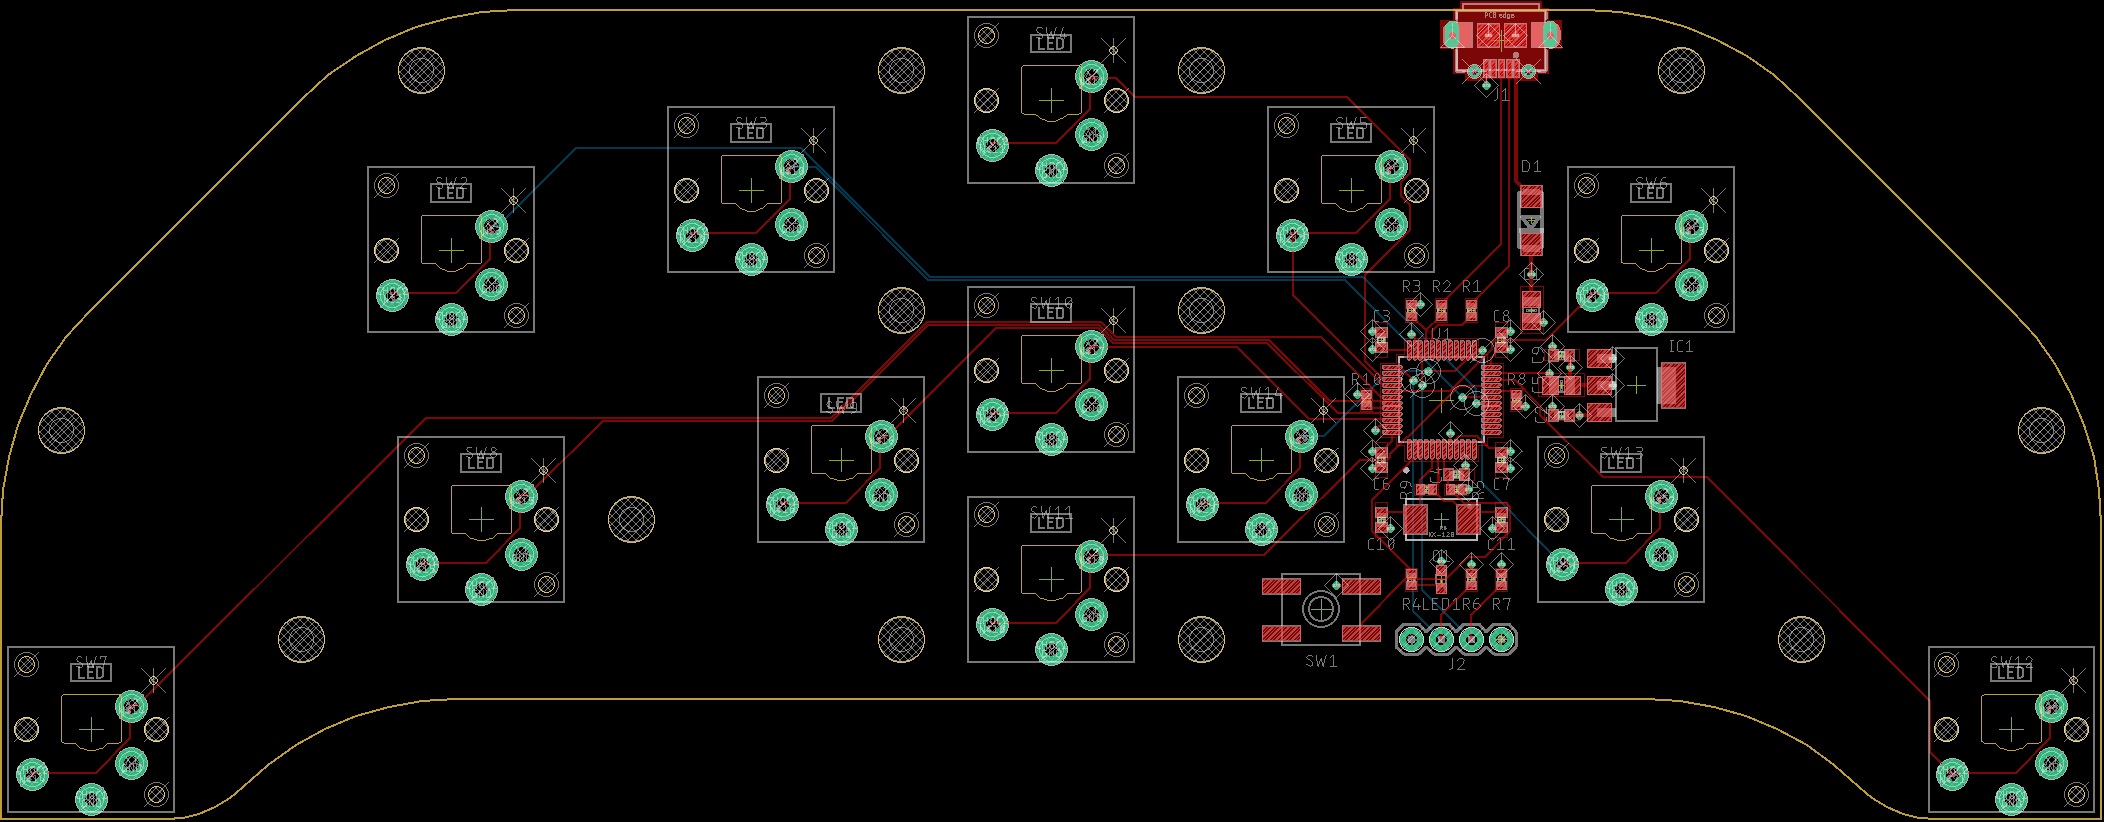
Task: Select the SW3 key switch footprint
Action: click(x=751, y=190)
